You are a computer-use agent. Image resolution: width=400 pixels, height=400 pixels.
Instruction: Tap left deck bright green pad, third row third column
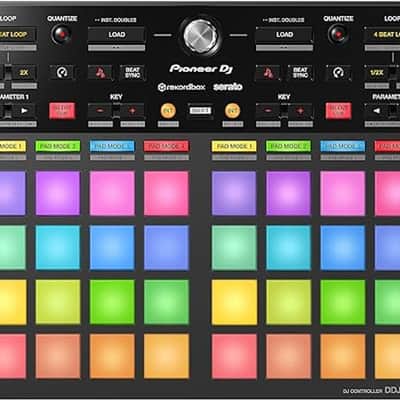click(112, 302)
